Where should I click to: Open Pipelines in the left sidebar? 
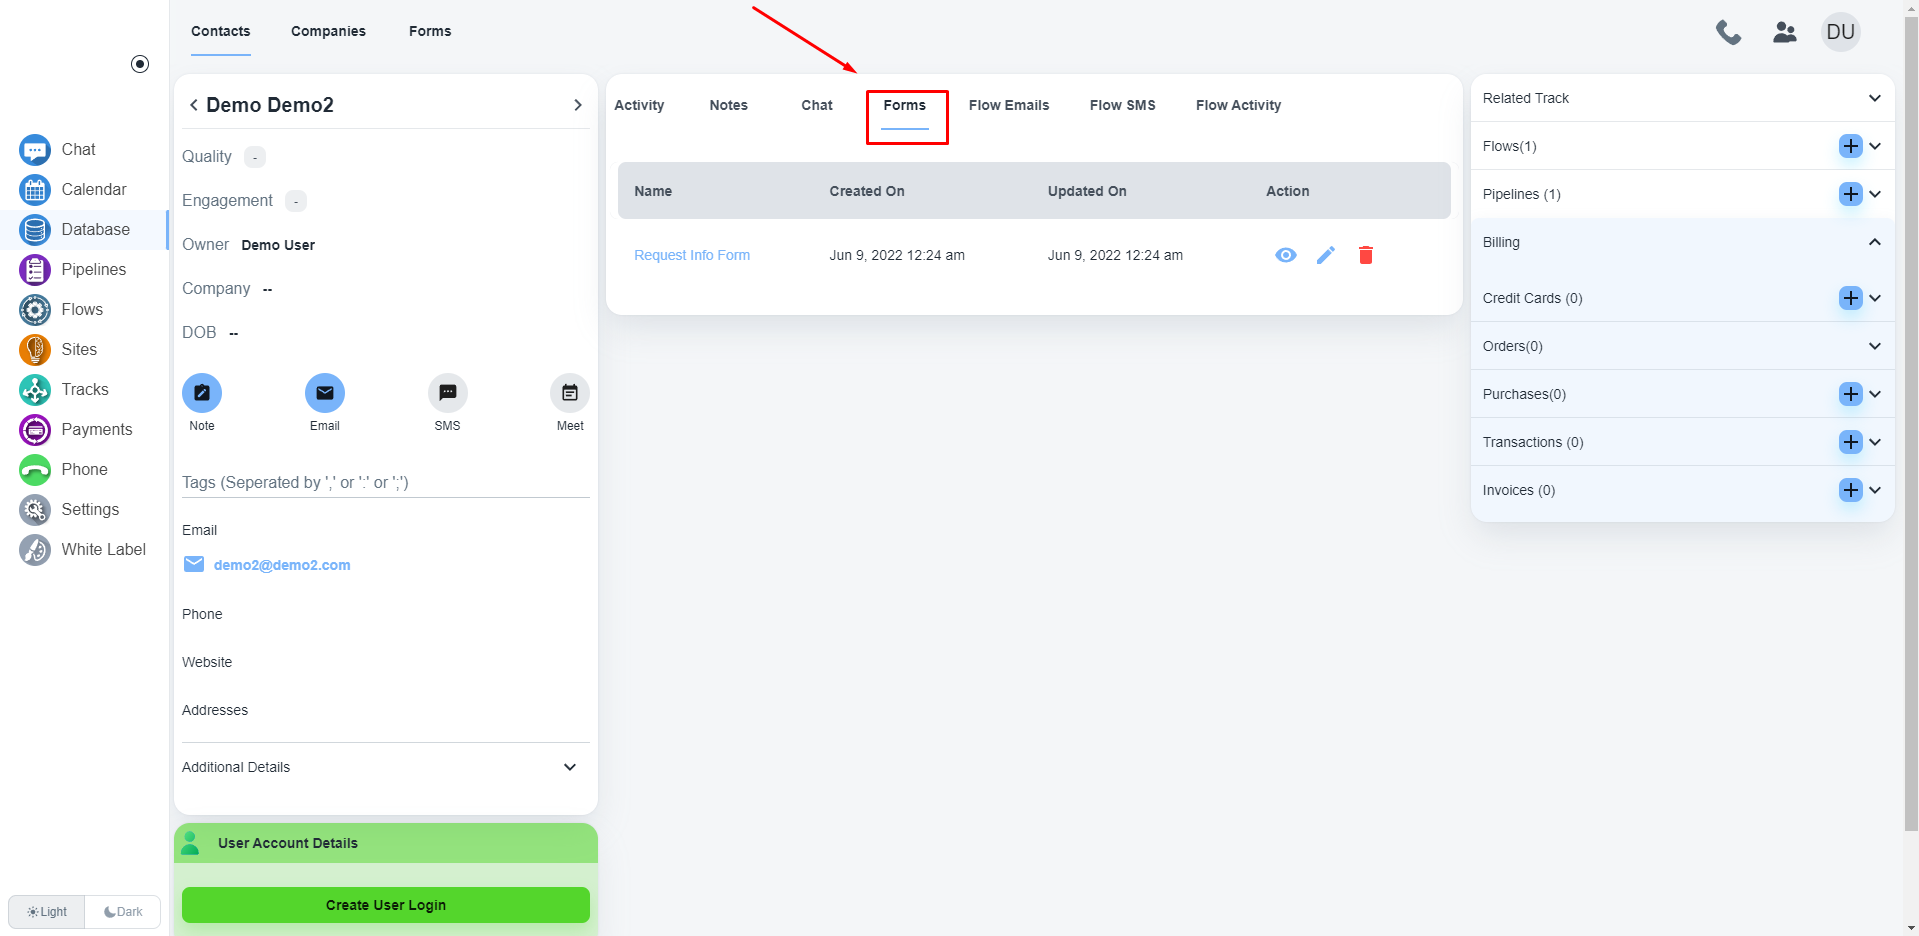click(93, 269)
